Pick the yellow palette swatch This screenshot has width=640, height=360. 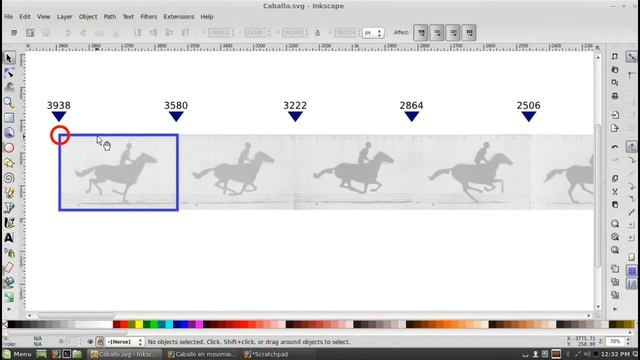139,324
